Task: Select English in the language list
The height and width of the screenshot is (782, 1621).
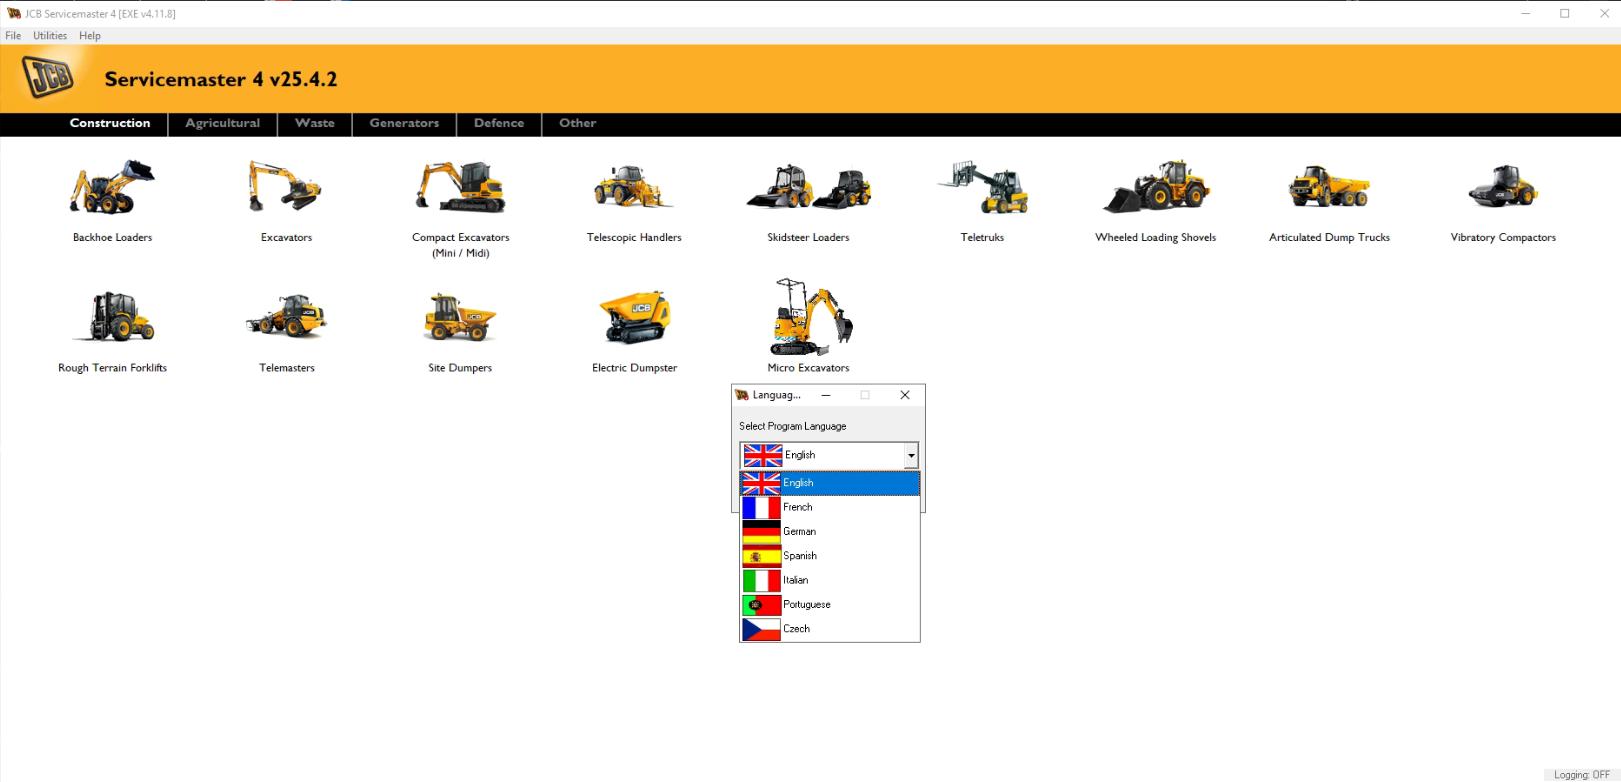Action: (830, 483)
